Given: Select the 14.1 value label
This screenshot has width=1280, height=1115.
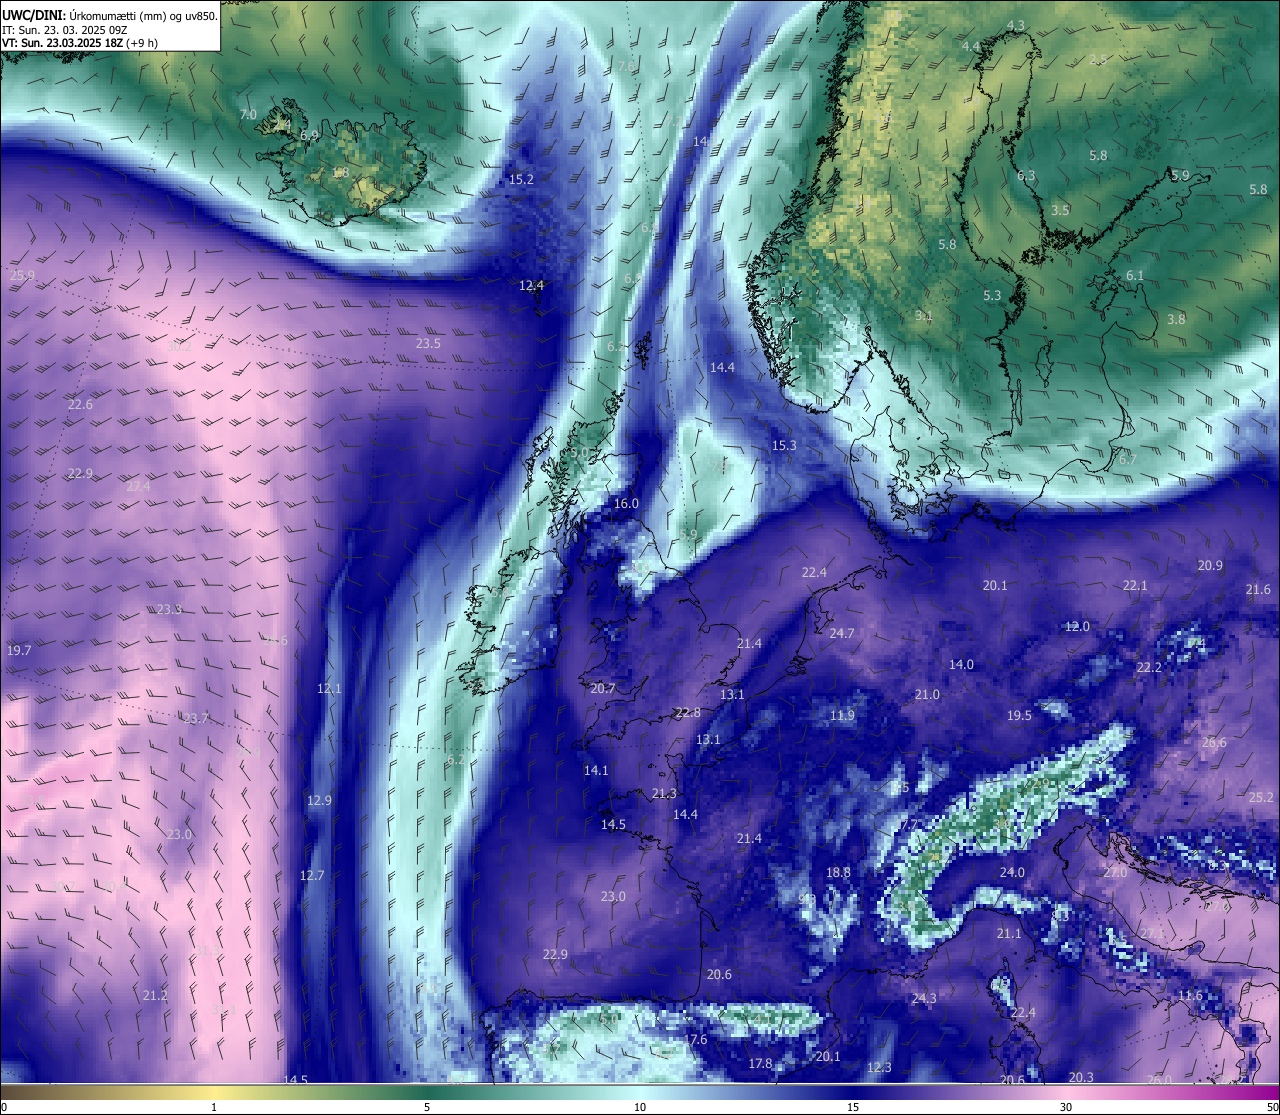Looking at the screenshot, I should tap(596, 770).
